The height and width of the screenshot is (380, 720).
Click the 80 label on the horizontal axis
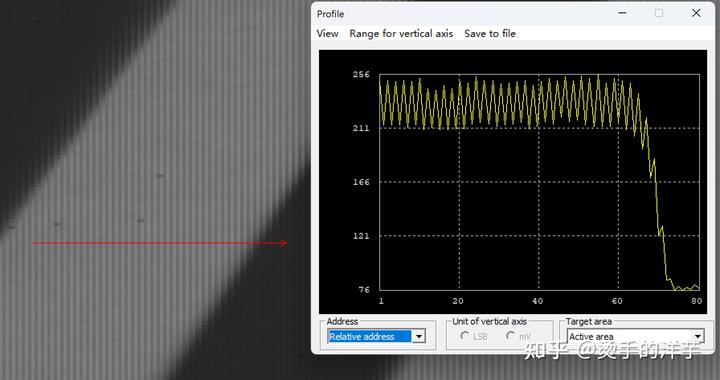[697, 301]
